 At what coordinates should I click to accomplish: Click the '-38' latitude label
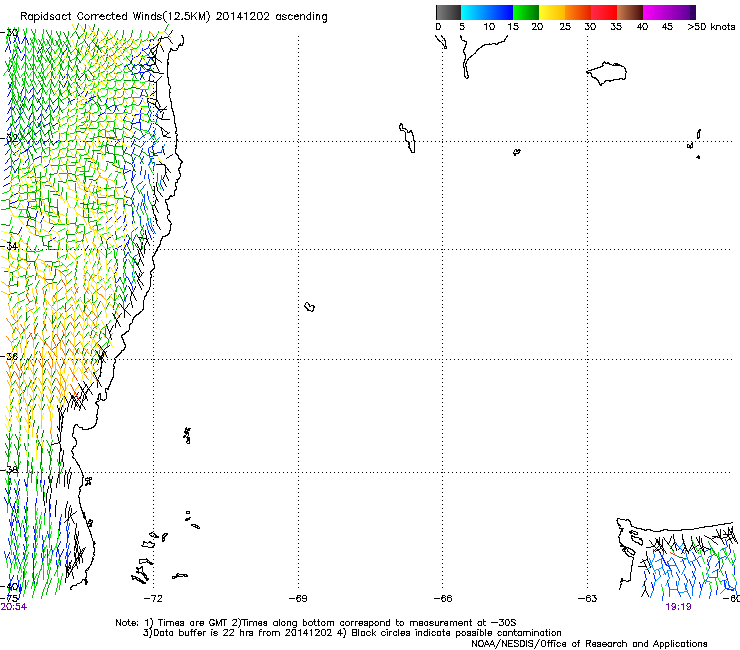point(9,470)
